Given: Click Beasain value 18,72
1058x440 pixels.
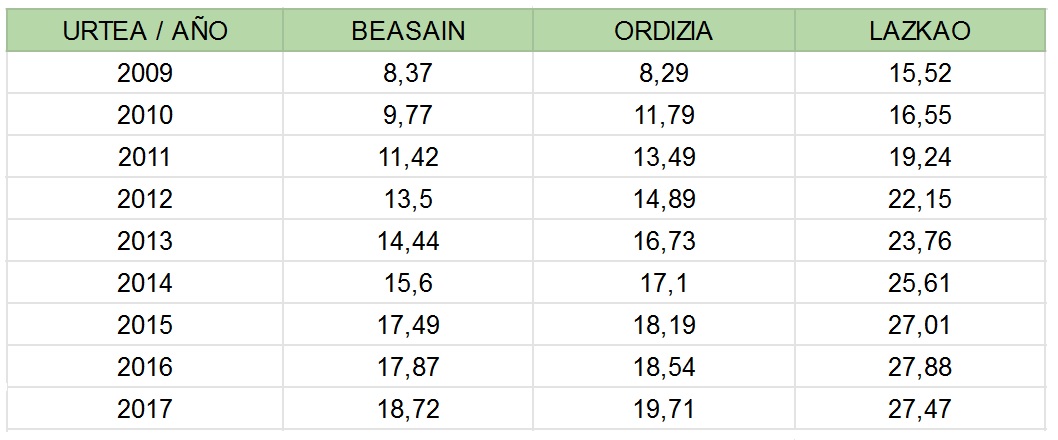Looking at the screenshot, I should pyautogui.click(x=408, y=409).
